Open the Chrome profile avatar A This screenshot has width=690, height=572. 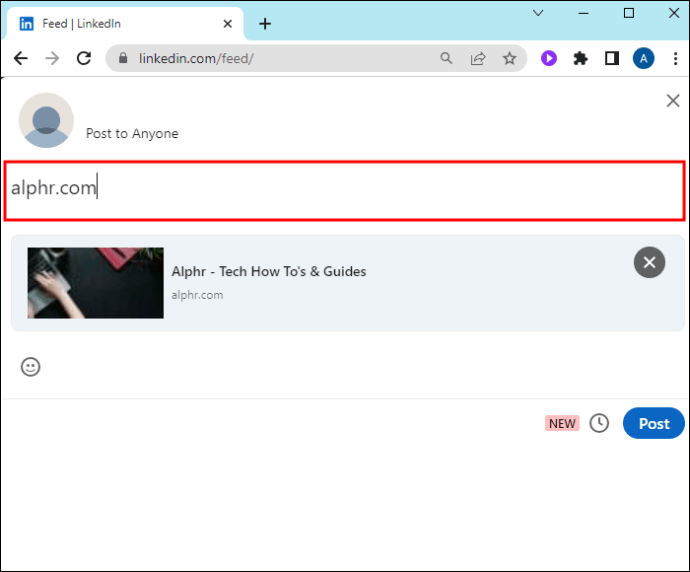tap(643, 58)
